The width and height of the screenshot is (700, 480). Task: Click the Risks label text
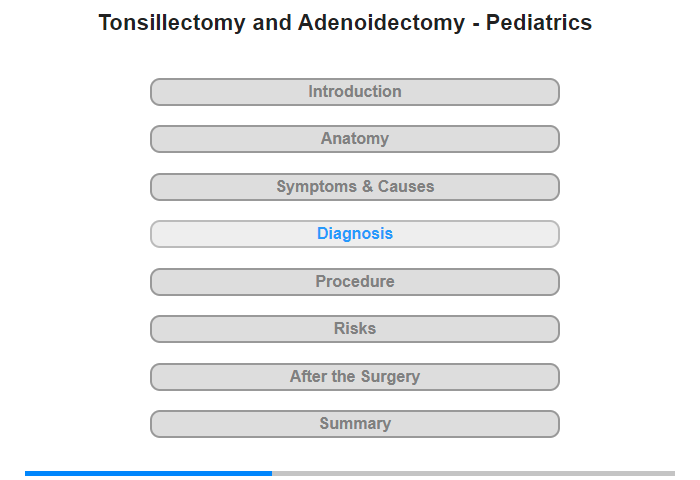click(x=355, y=329)
